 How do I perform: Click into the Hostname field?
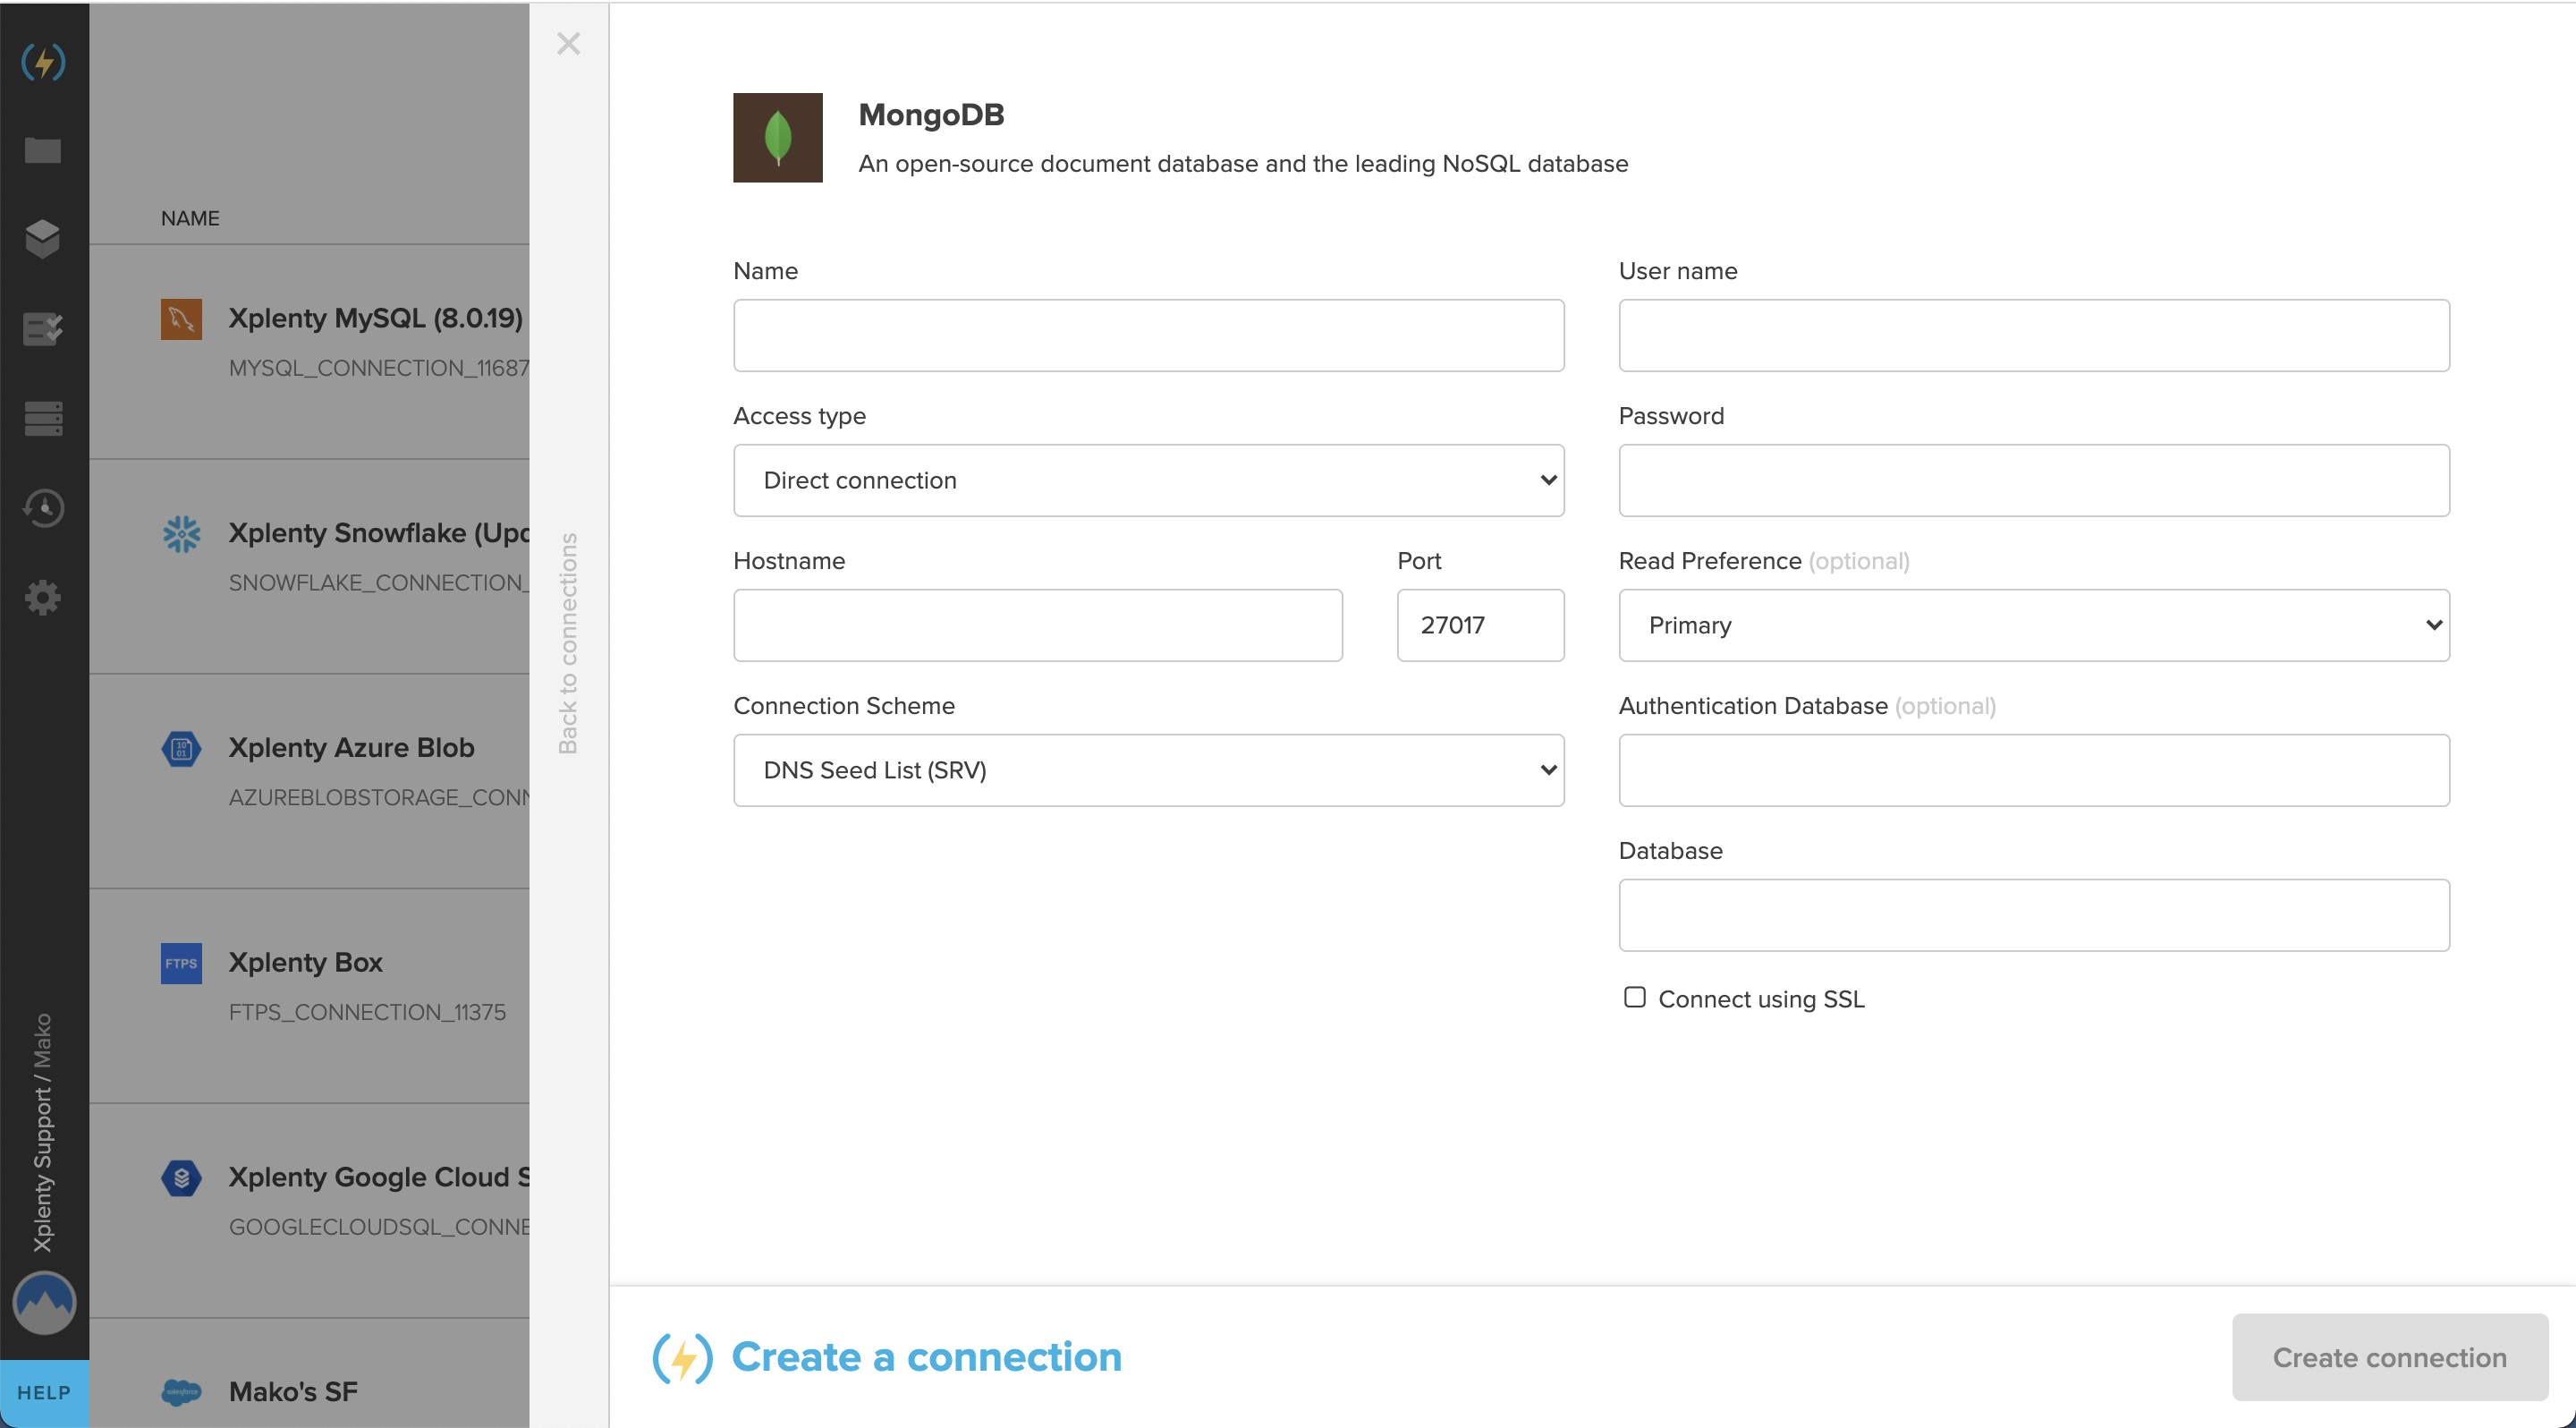coord(1037,625)
